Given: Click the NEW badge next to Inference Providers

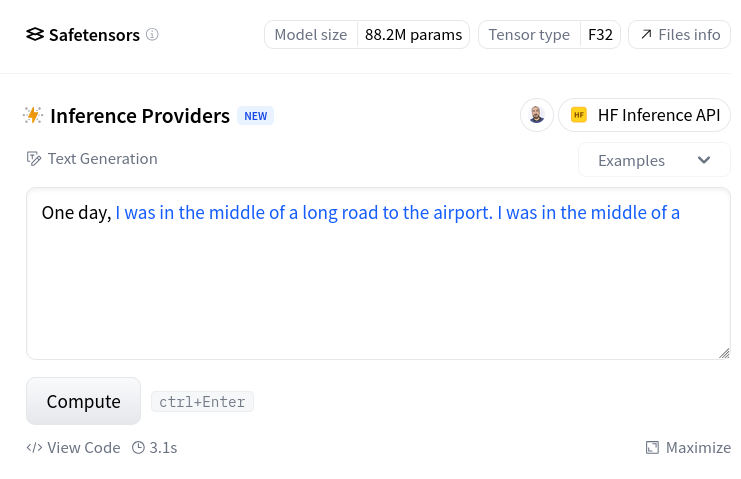Looking at the screenshot, I should pos(255,116).
